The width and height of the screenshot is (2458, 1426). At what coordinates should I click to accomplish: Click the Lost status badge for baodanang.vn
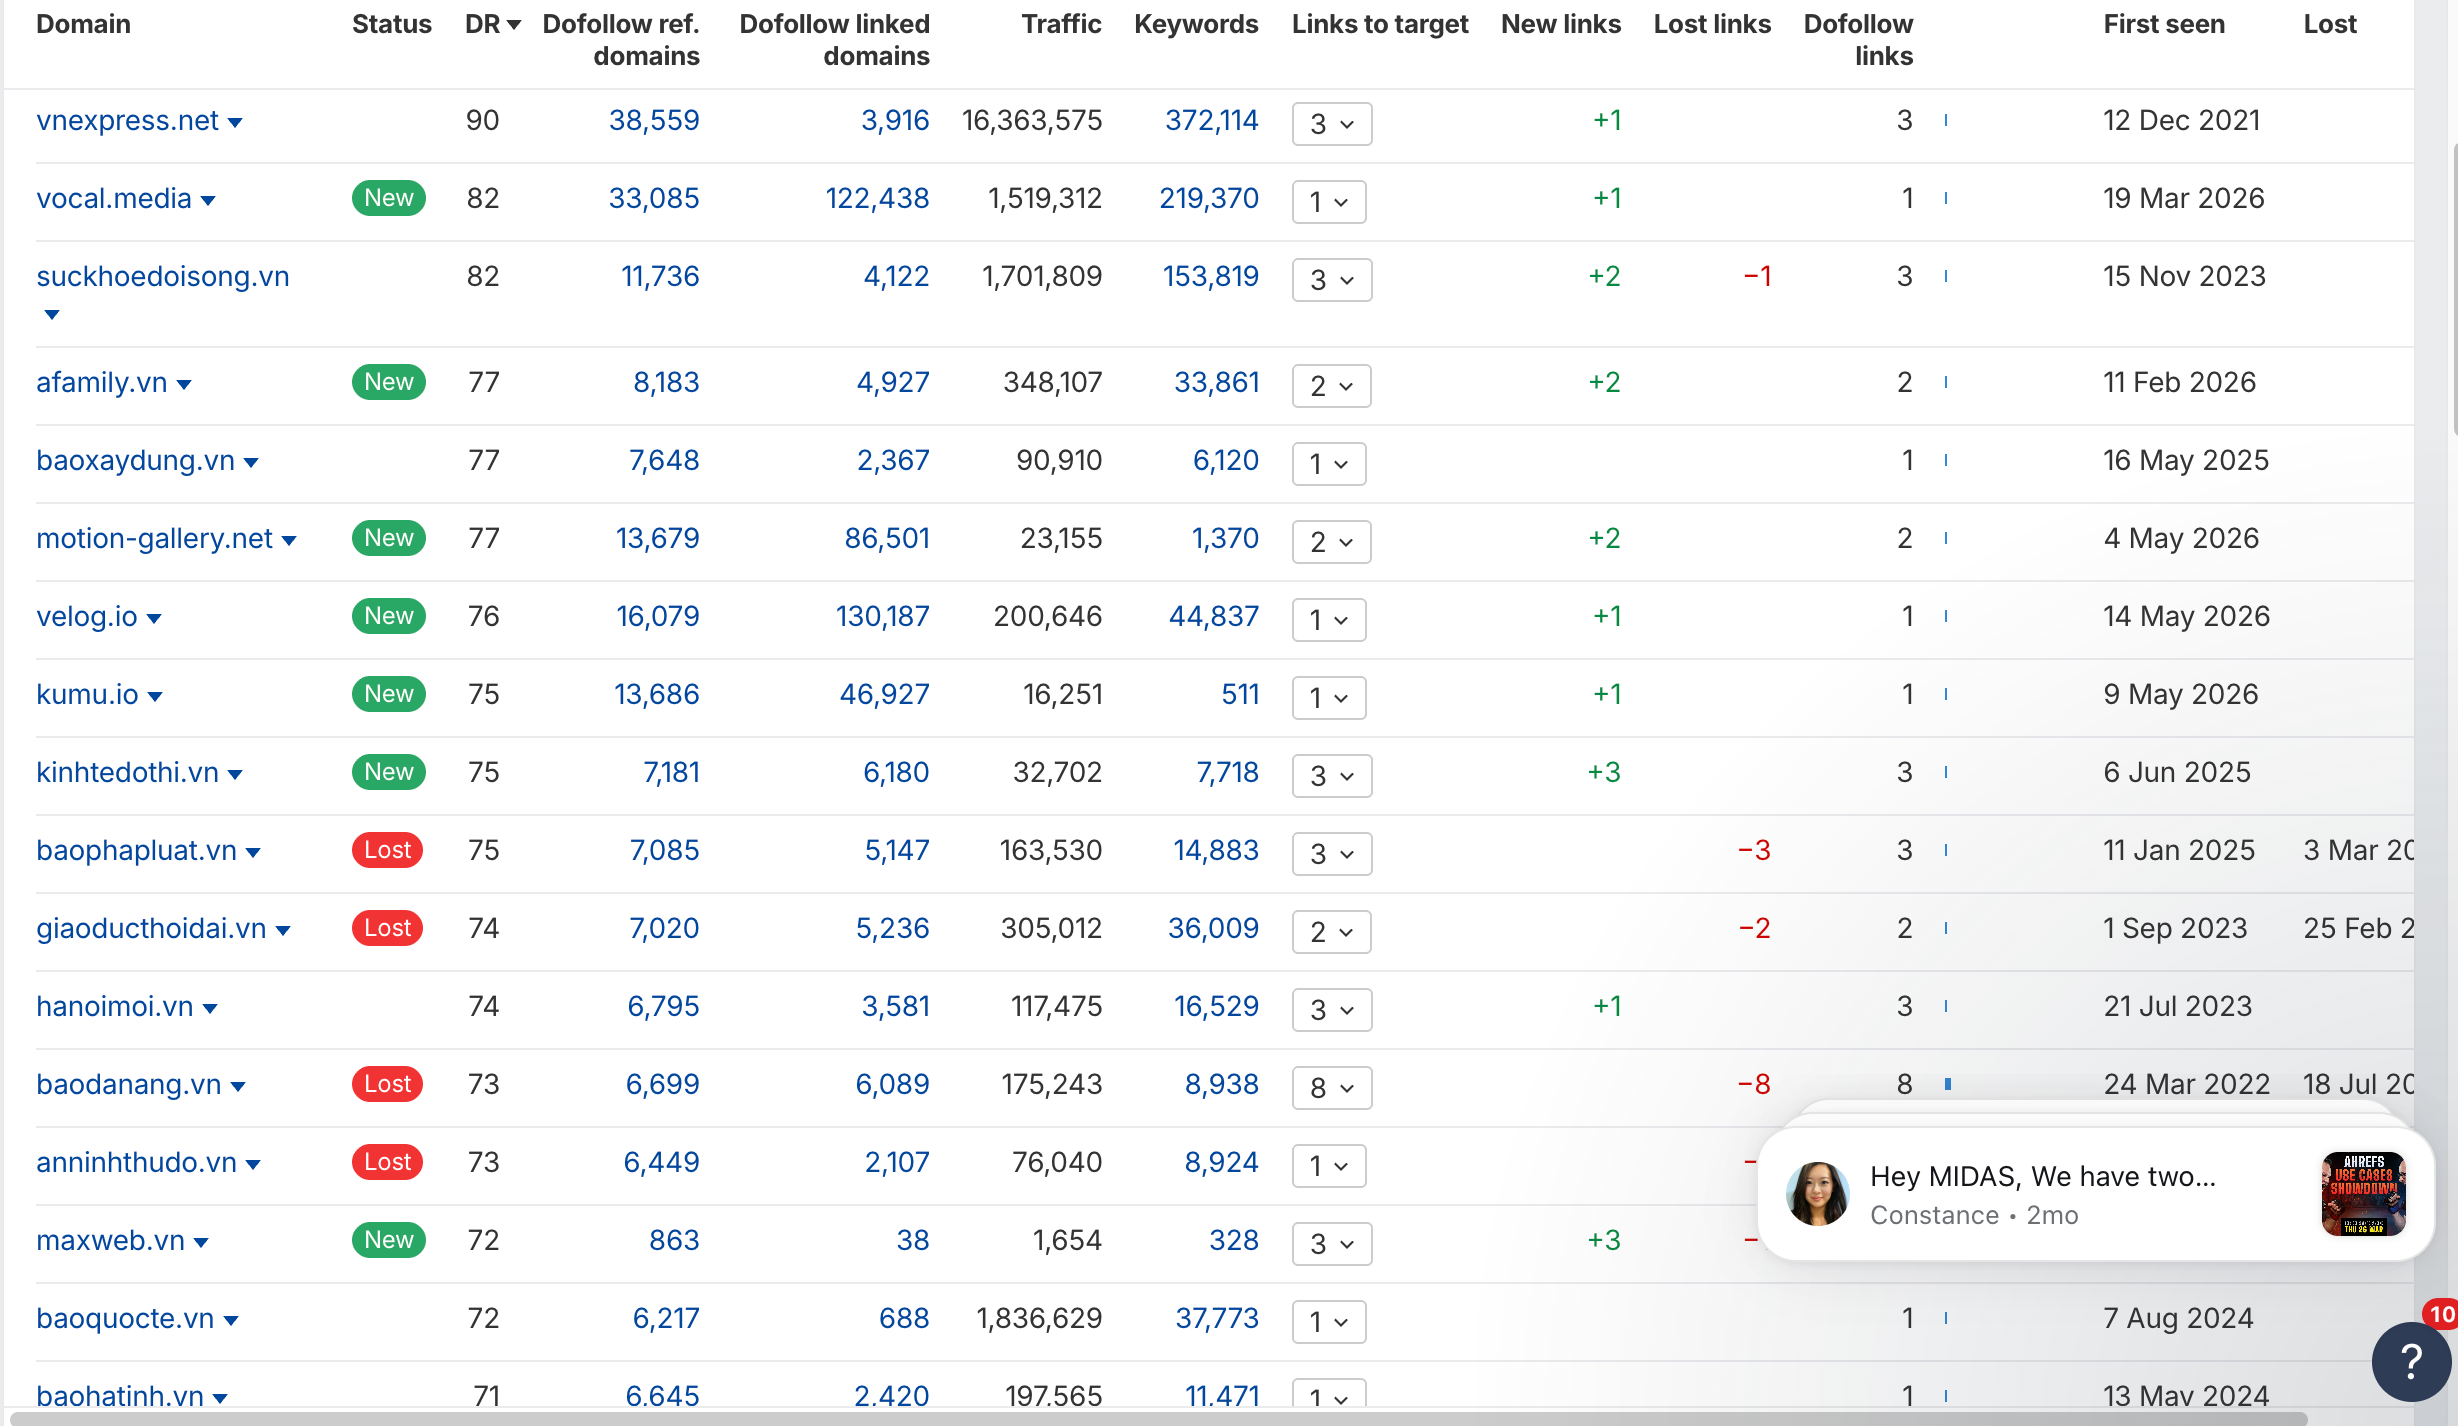[388, 1084]
